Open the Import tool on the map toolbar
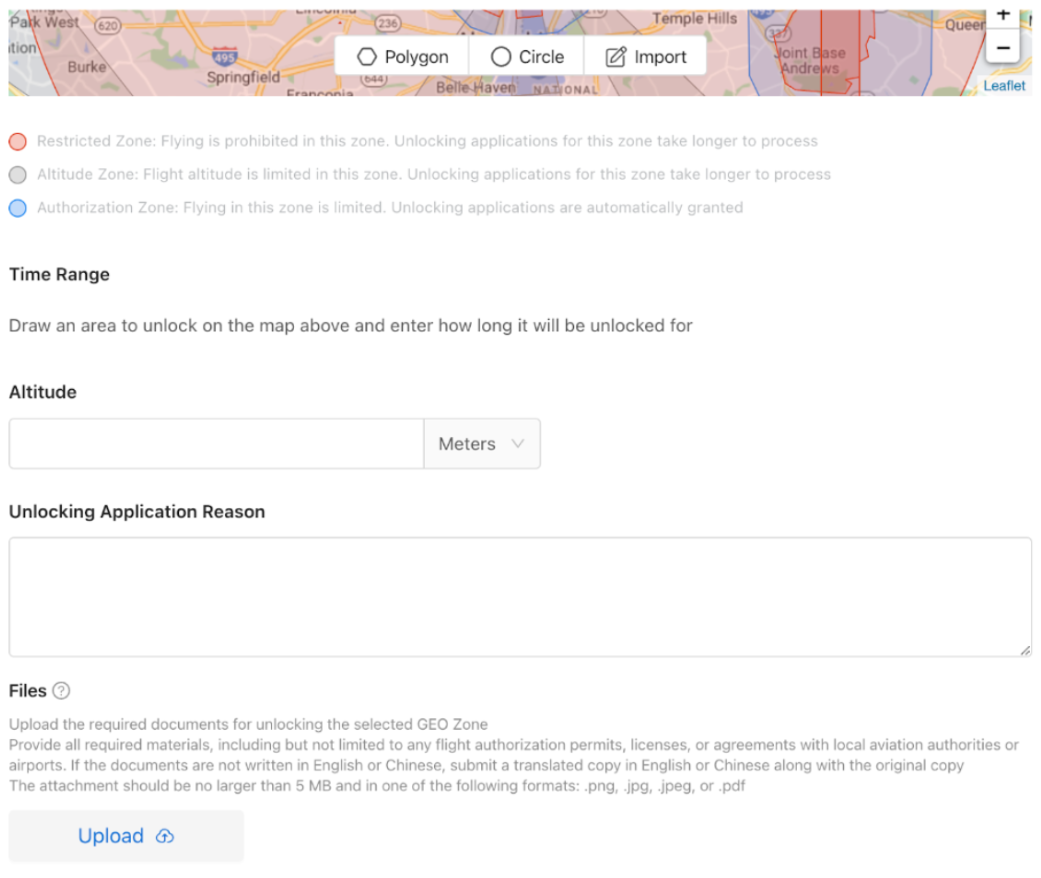1041x878 pixels. click(x=645, y=56)
